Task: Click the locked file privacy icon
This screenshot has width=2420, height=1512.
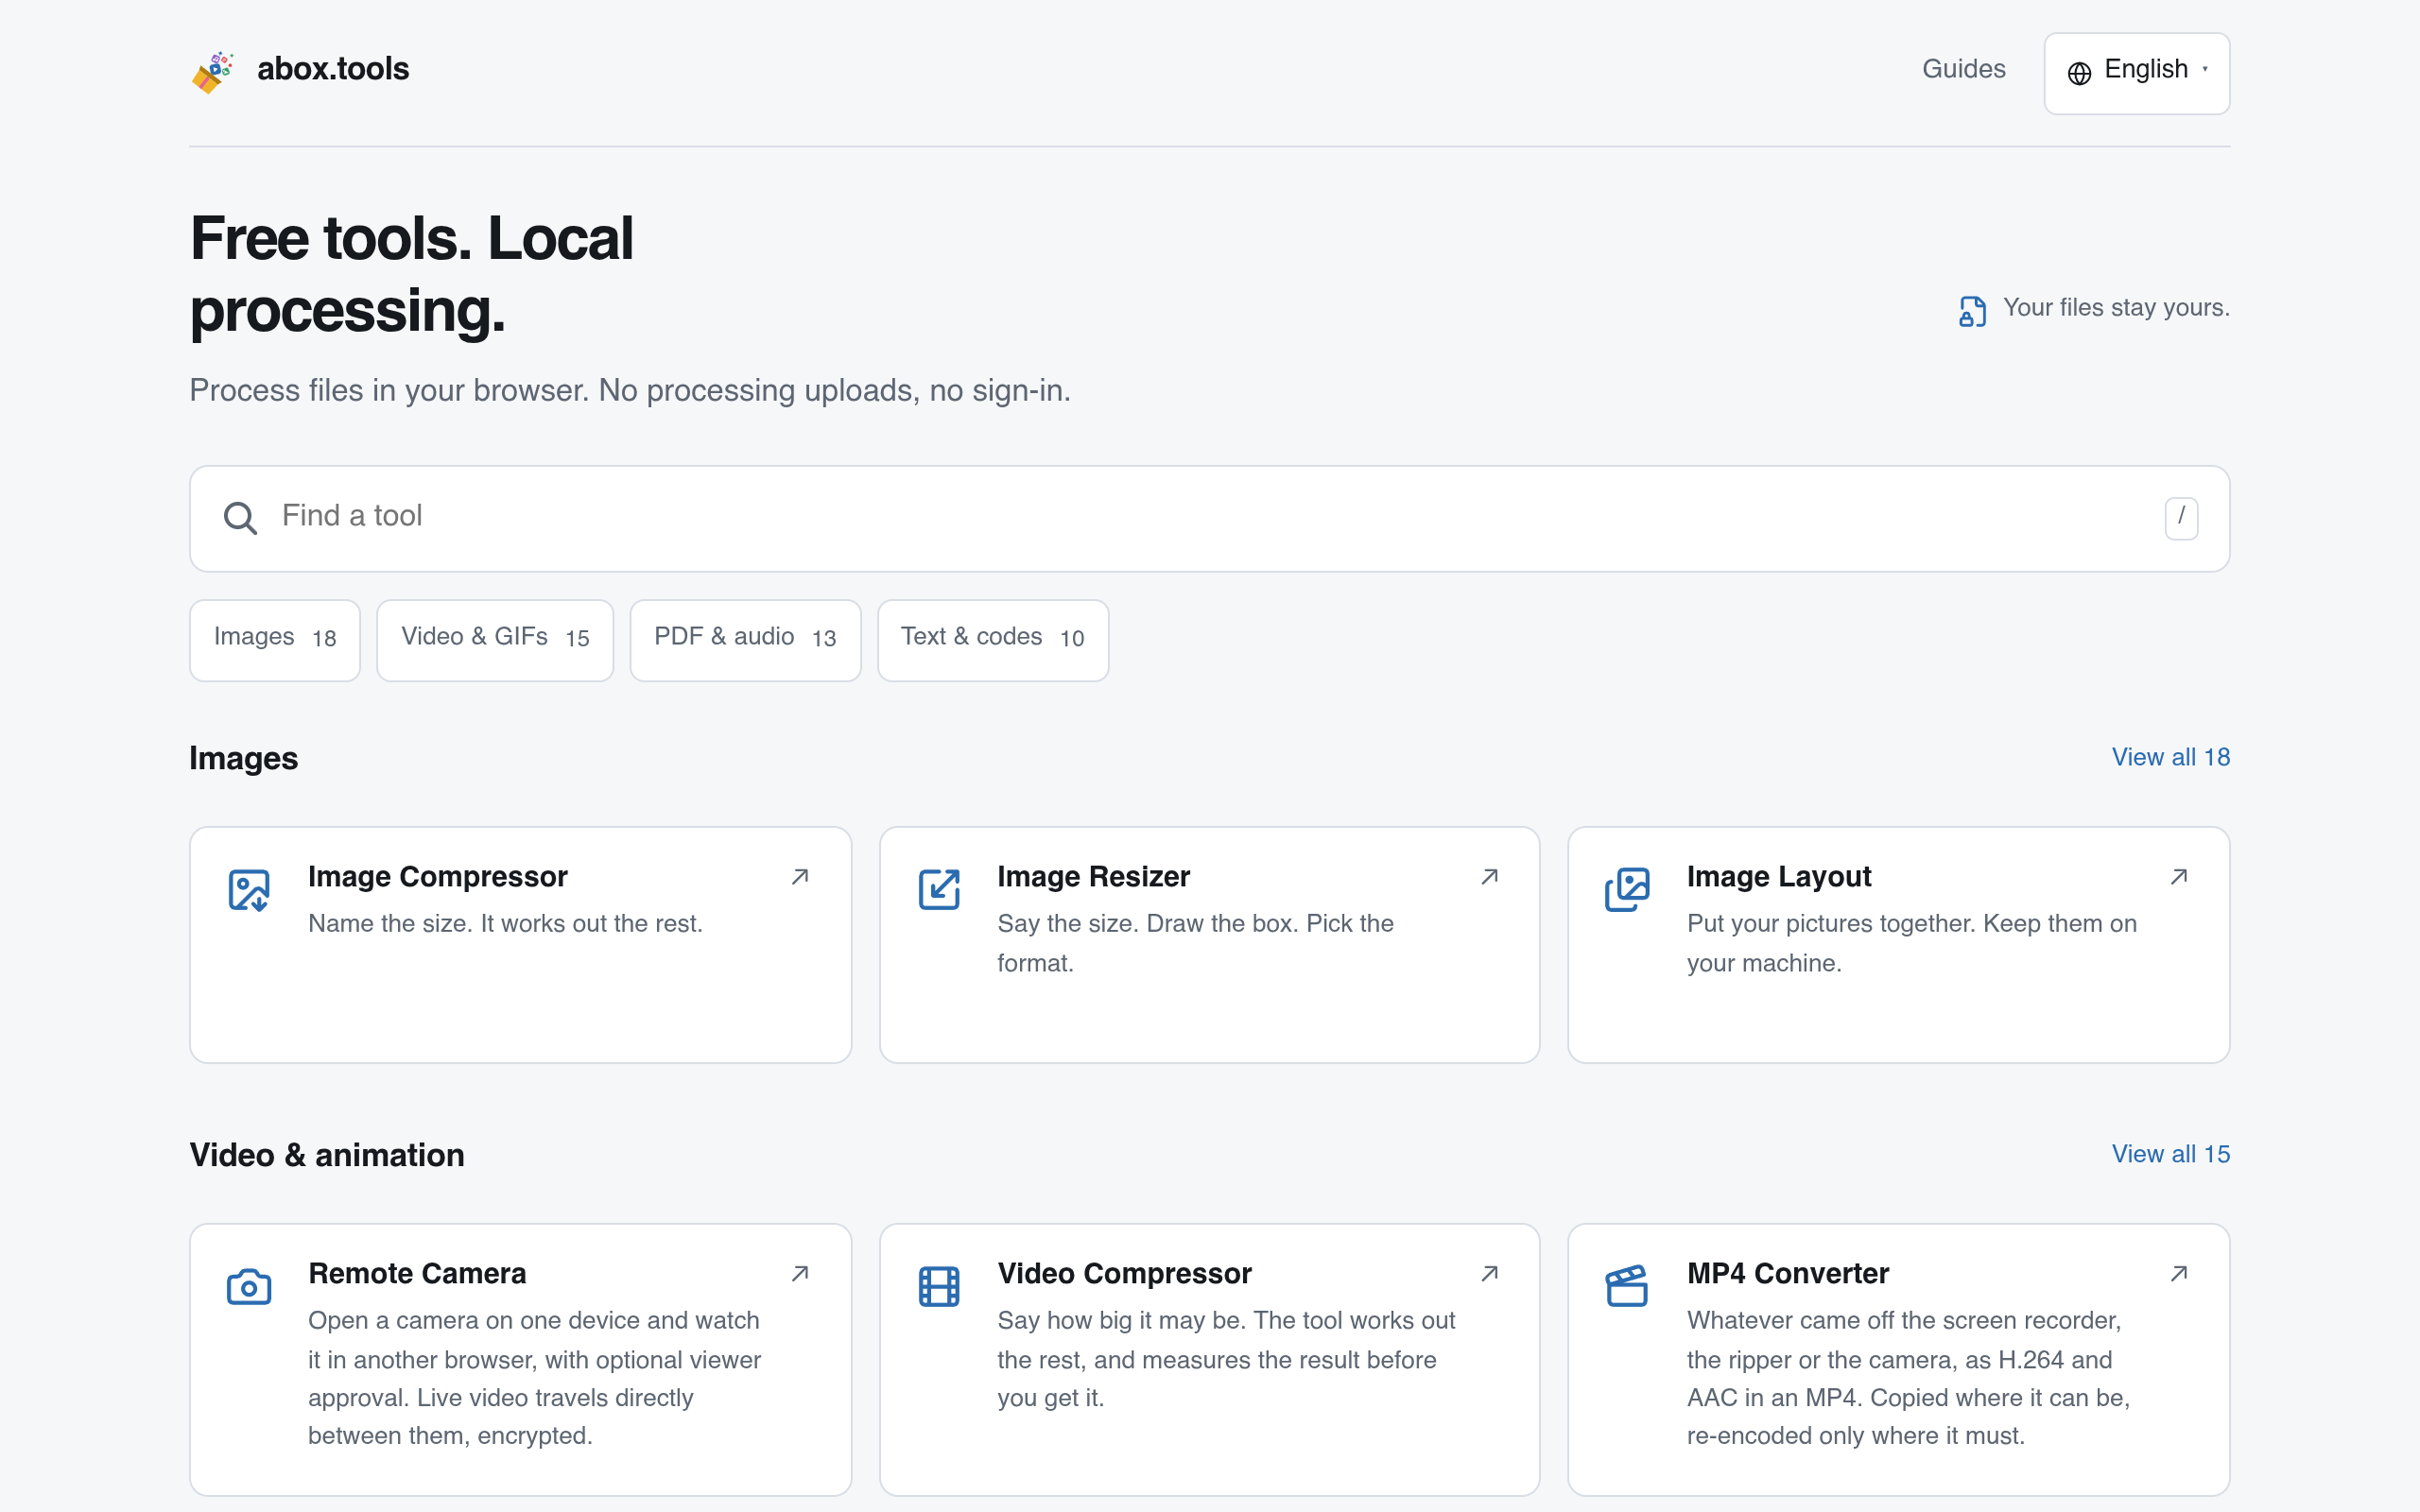Action: (x=1972, y=311)
